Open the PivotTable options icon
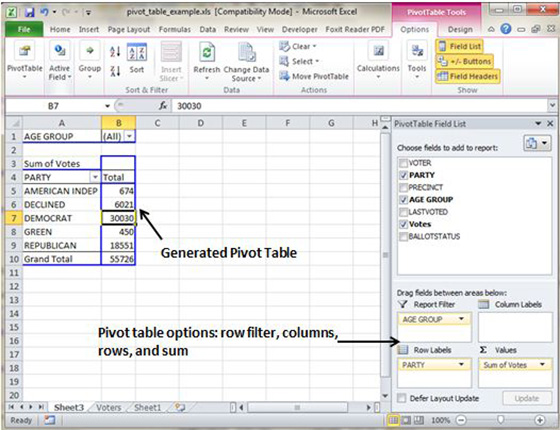 [x=24, y=51]
